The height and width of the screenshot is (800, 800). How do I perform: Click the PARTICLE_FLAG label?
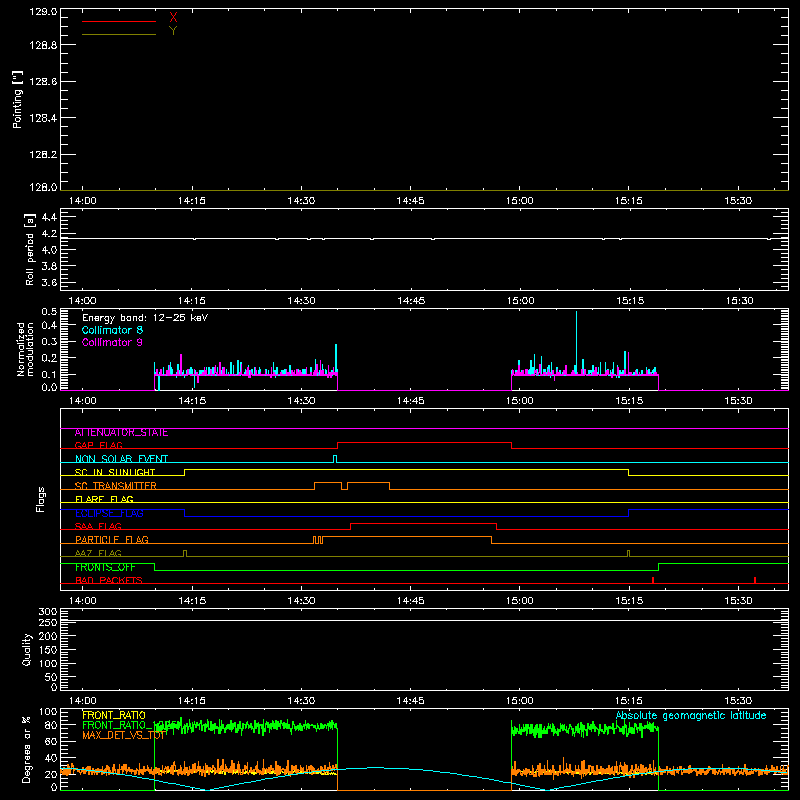tap(112, 540)
